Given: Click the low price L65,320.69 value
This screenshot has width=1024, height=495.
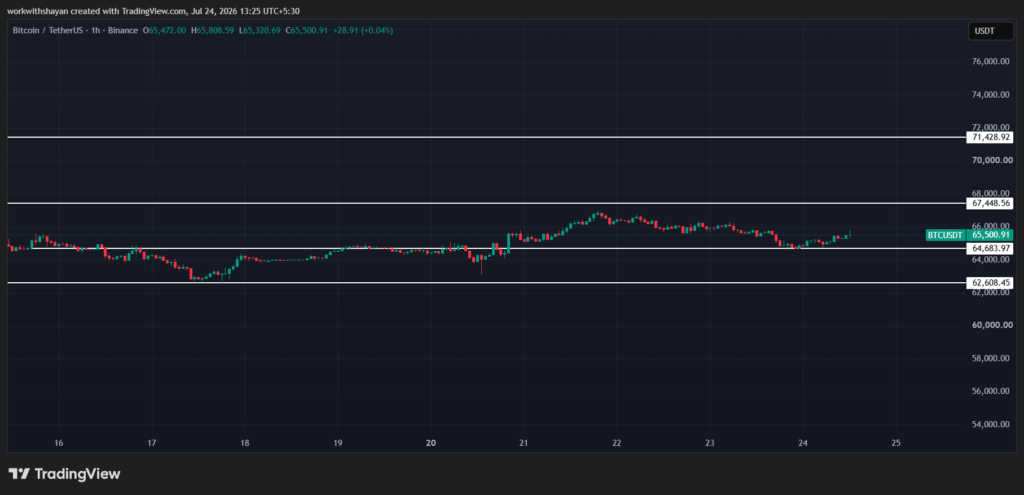Looking at the screenshot, I should coord(260,30).
